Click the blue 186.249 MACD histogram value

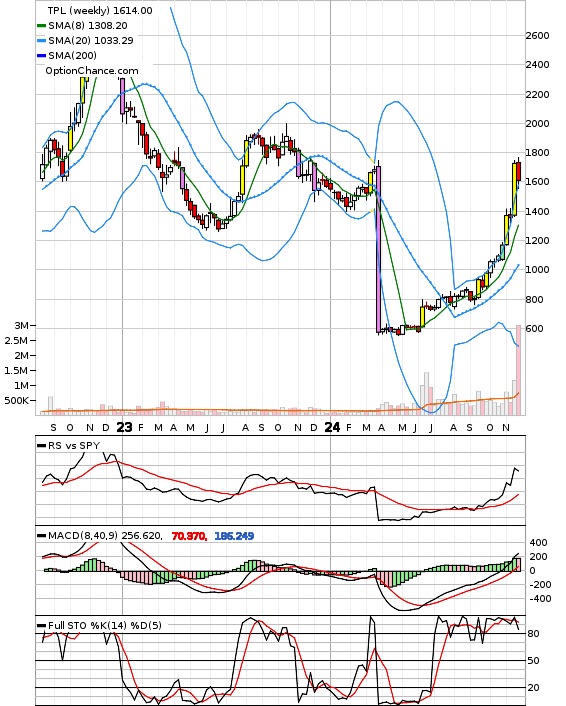pos(234,536)
